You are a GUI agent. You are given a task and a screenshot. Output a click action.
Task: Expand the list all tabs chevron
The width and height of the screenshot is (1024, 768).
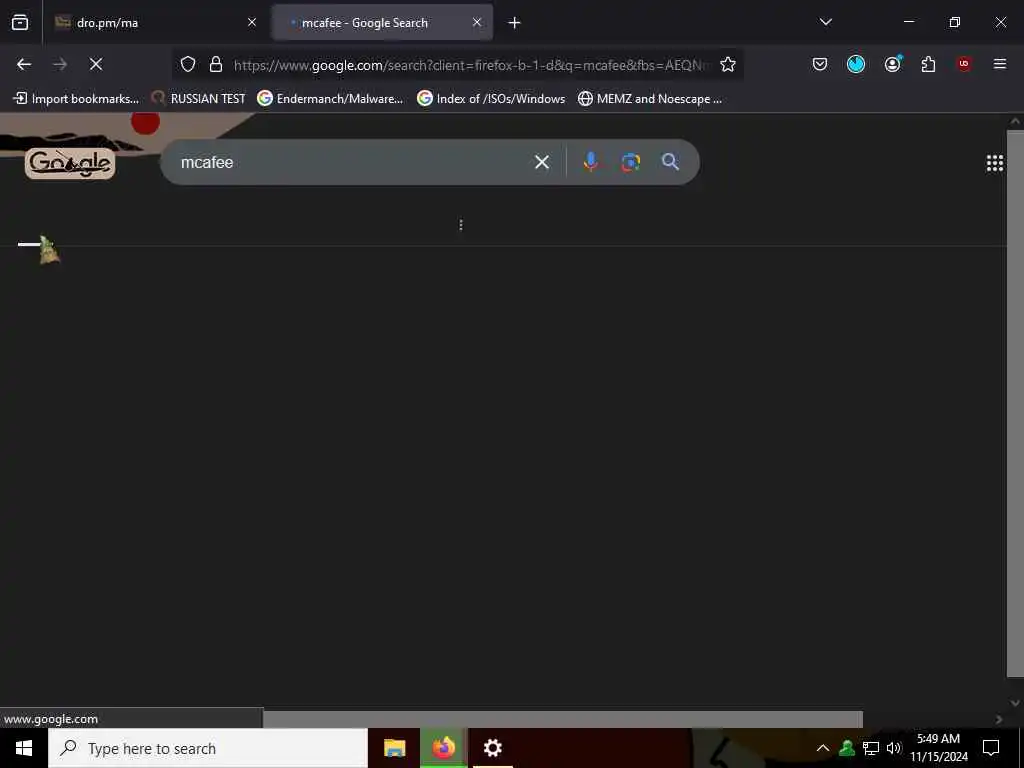tap(825, 22)
